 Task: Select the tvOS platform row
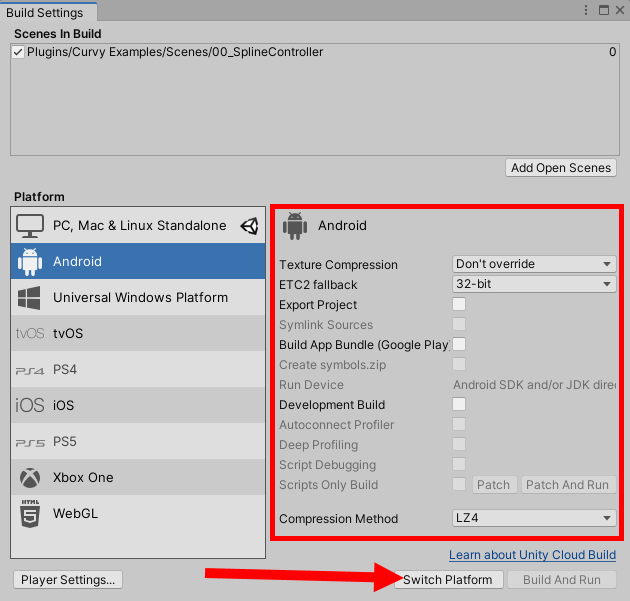click(138, 333)
